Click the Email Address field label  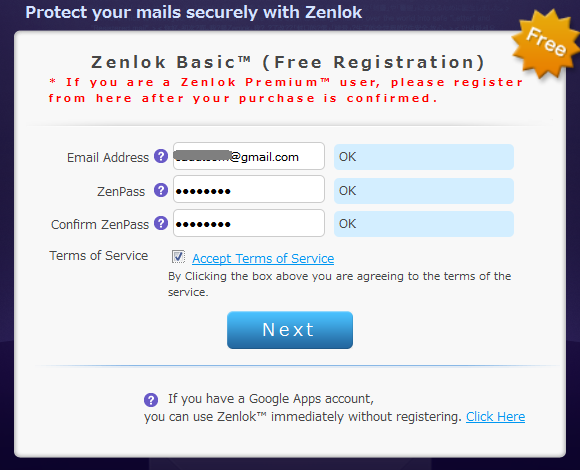tap(108, 158)
